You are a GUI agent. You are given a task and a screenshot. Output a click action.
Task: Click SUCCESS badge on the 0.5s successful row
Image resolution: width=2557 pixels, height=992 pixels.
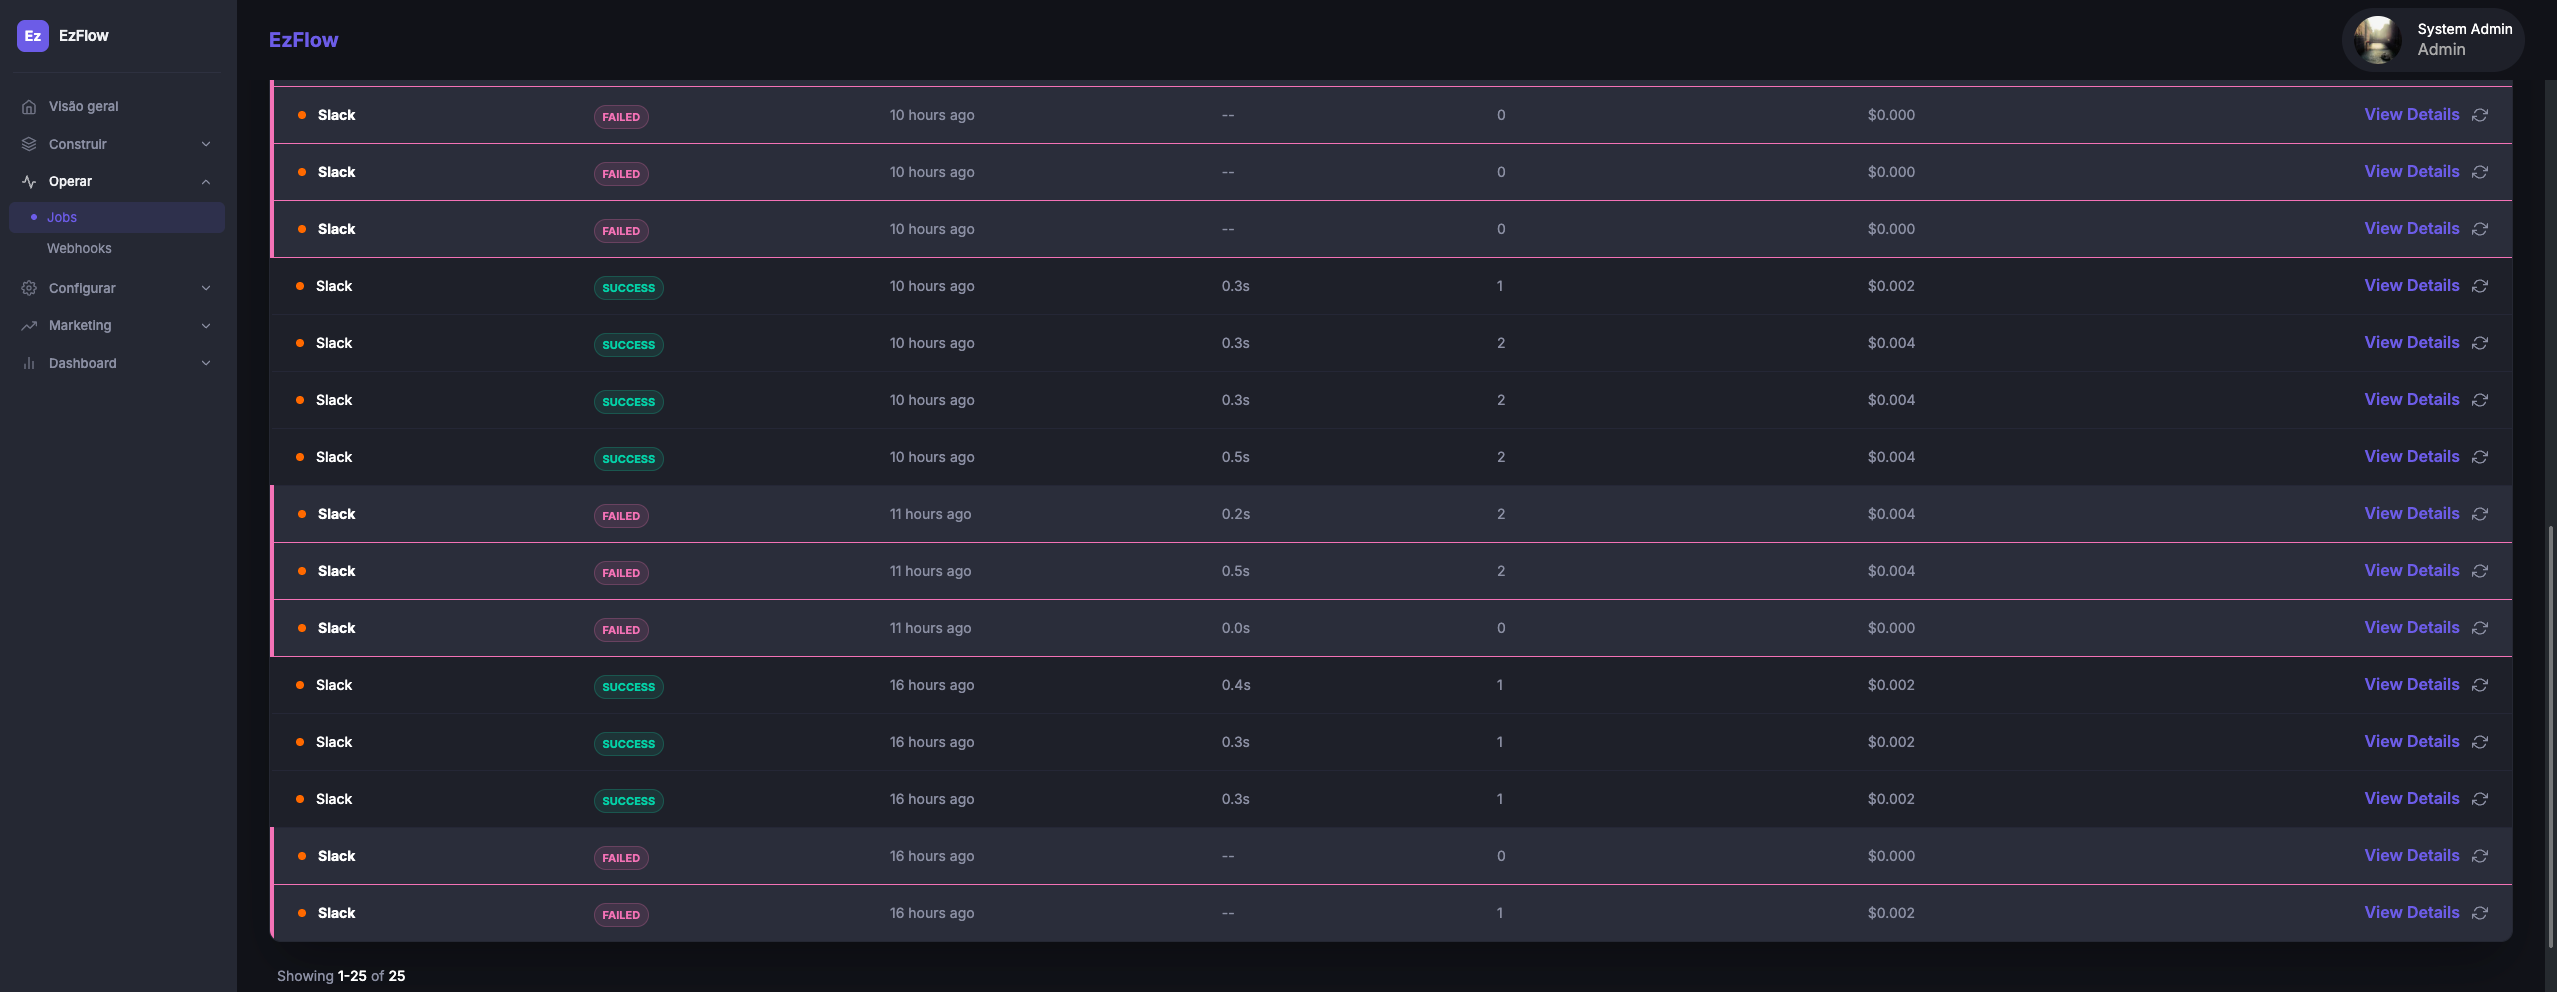(628, 459)
